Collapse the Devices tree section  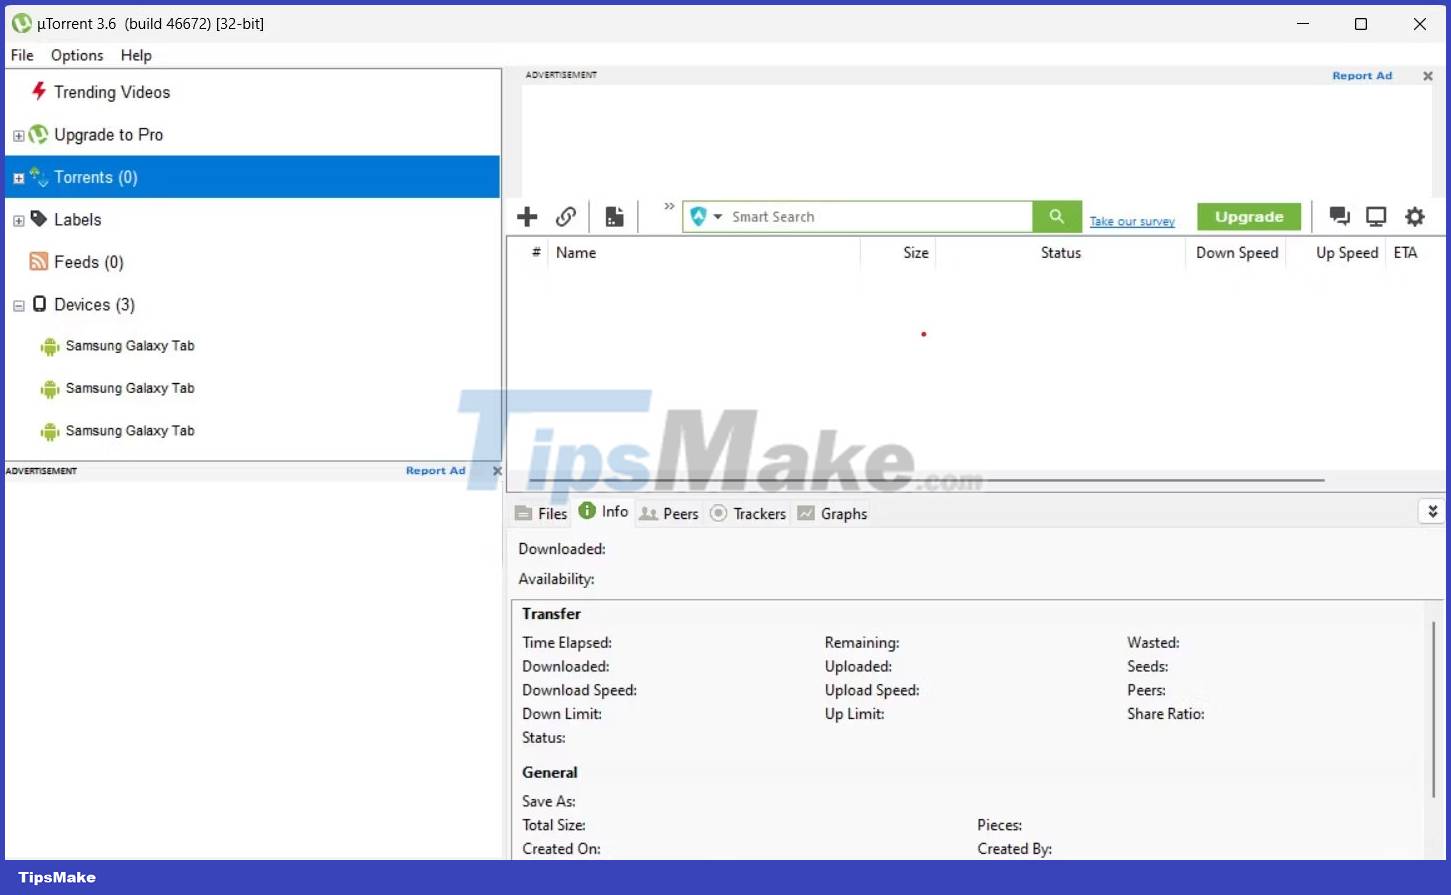pyautogui.click(x=17, y=304)
